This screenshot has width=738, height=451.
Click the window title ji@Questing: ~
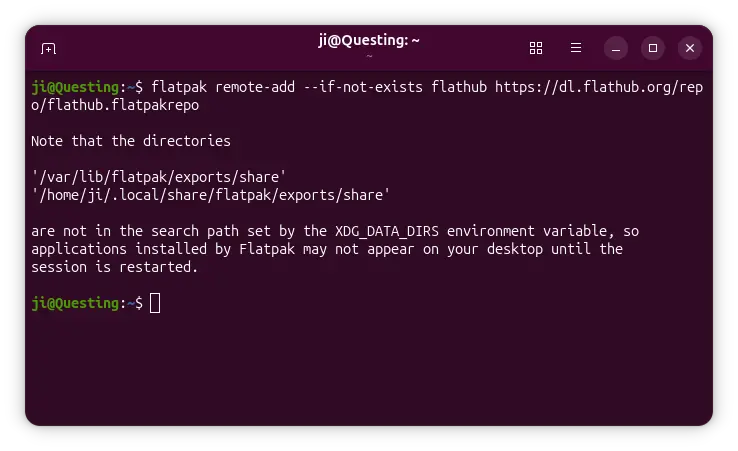[x=368, y=40]
